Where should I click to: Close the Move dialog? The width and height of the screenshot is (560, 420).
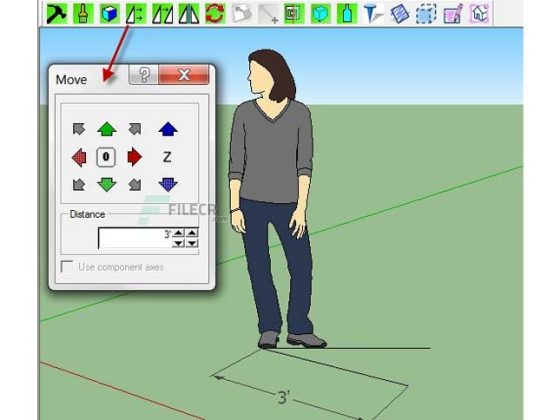coord(184,75)
